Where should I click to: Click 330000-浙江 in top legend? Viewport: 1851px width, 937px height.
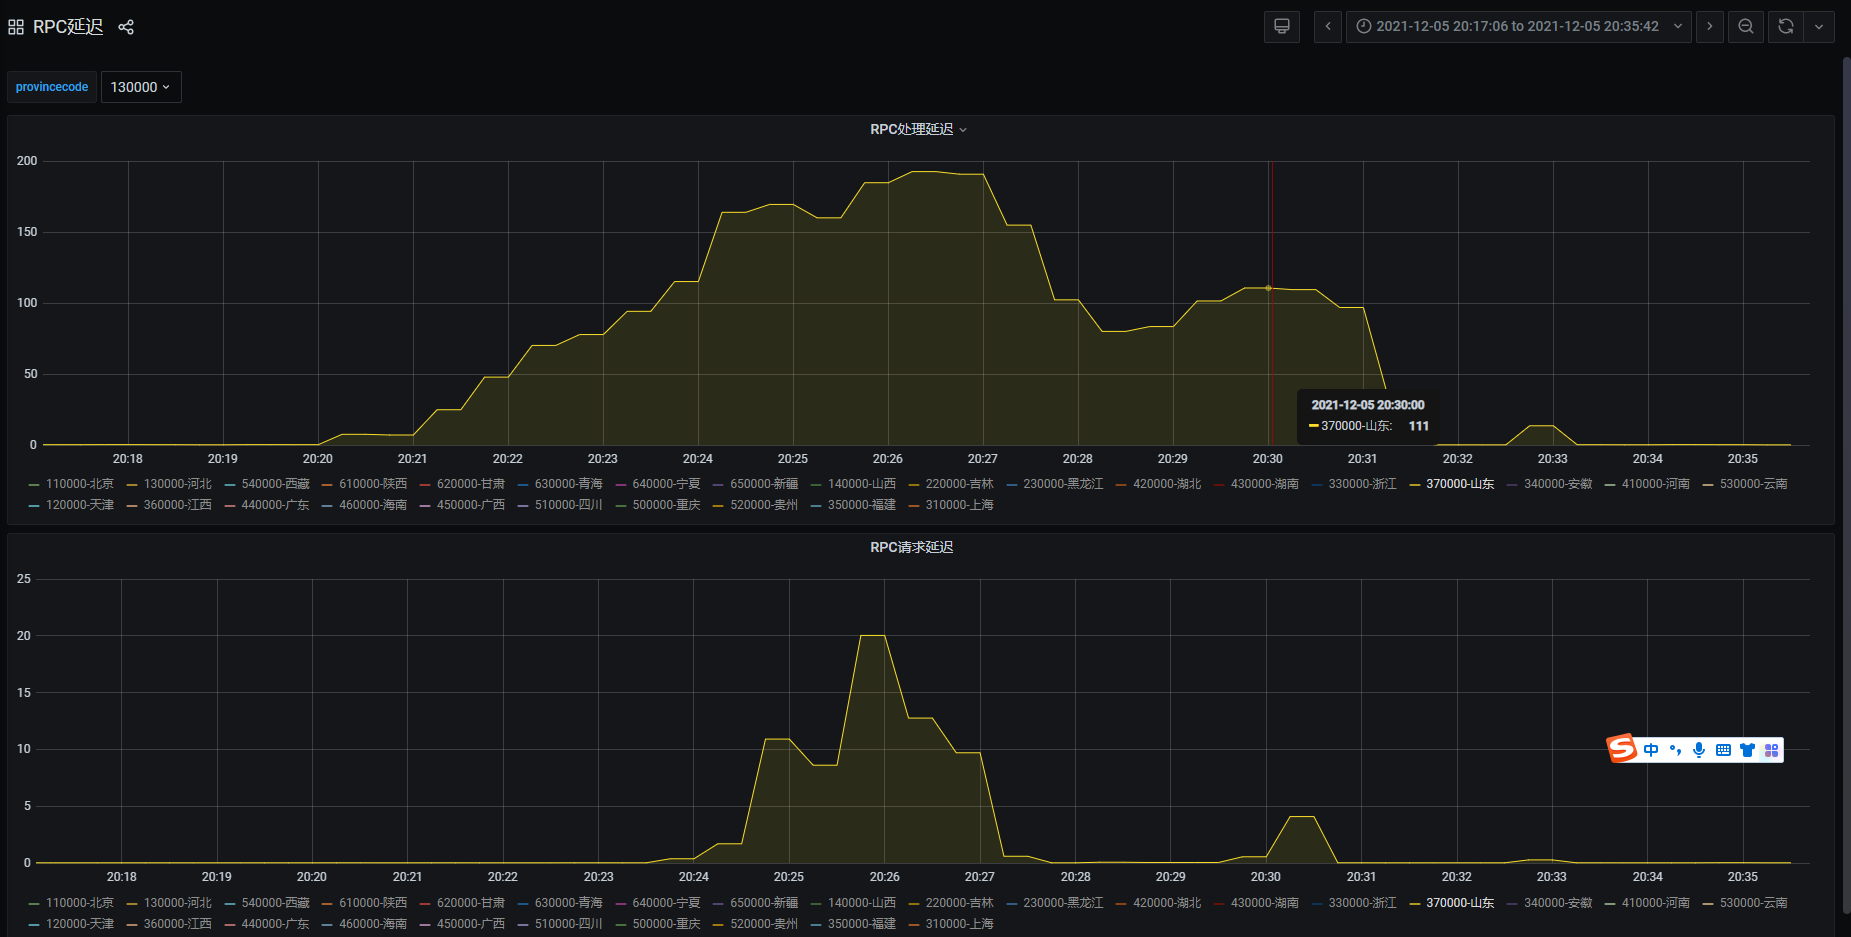1363,484
